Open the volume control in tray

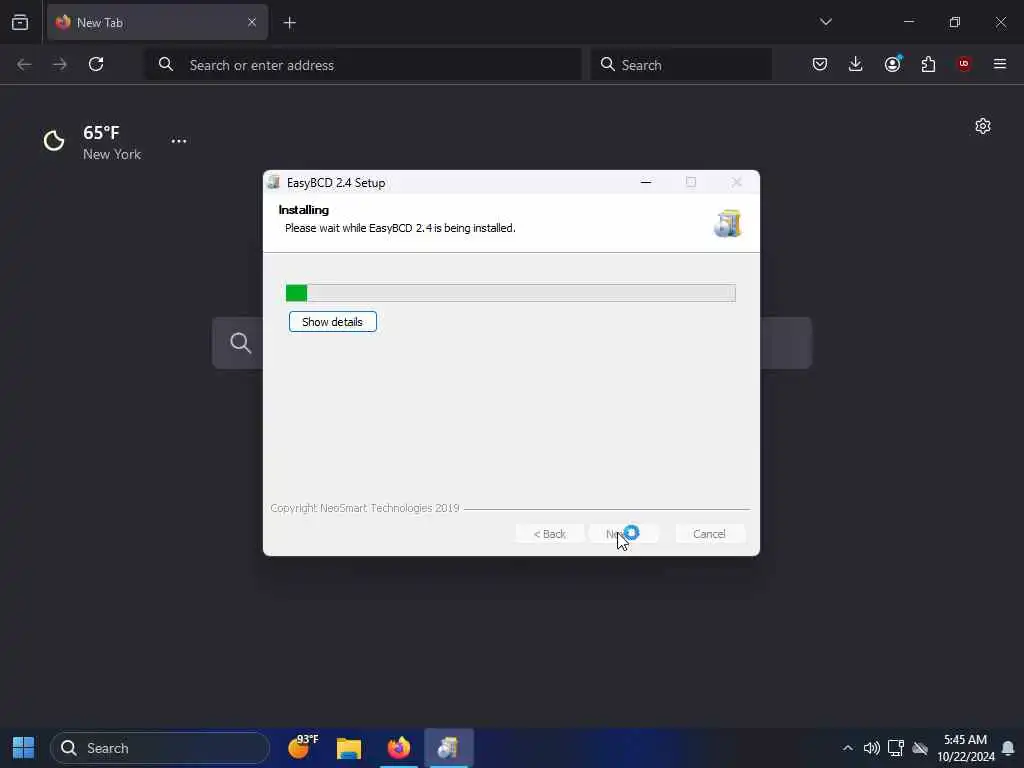pos(872,748)
